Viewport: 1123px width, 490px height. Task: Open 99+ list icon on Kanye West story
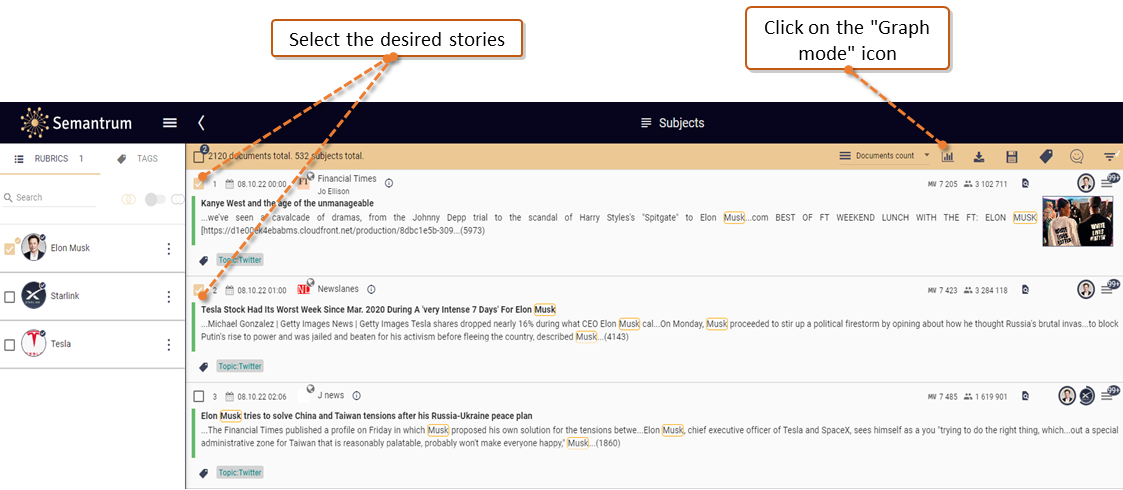(x=1109, y=183)
